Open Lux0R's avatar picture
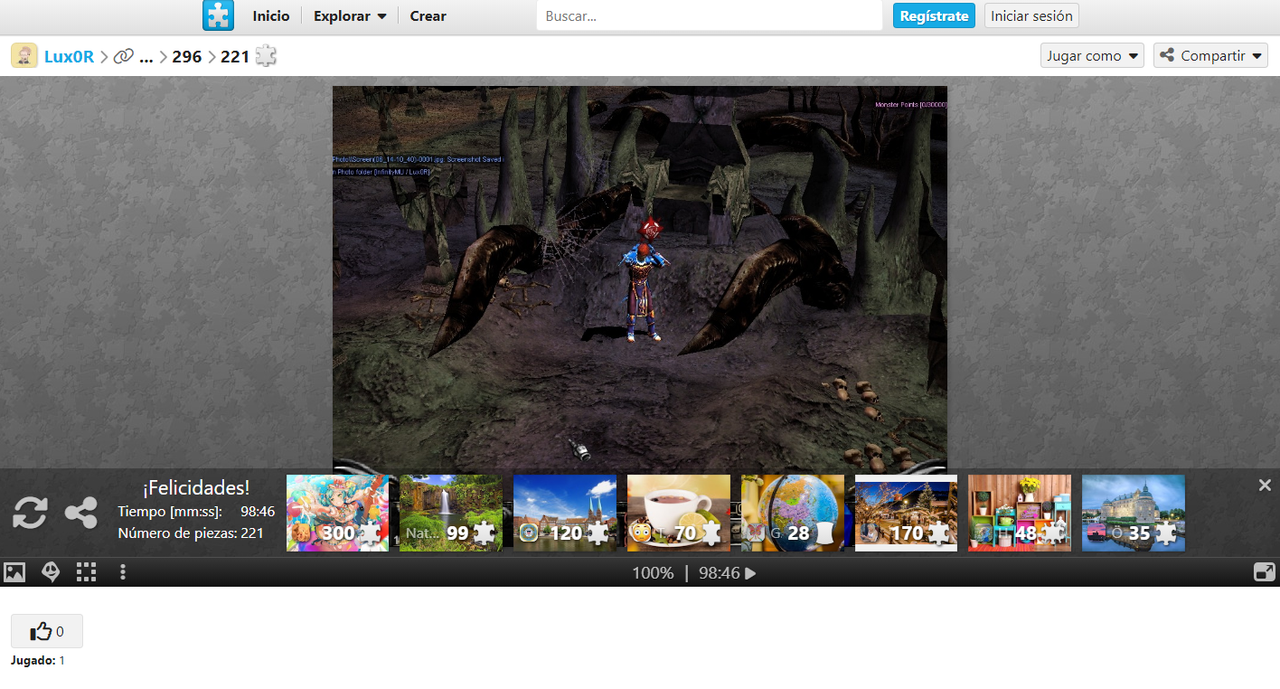 coord(24,56)
